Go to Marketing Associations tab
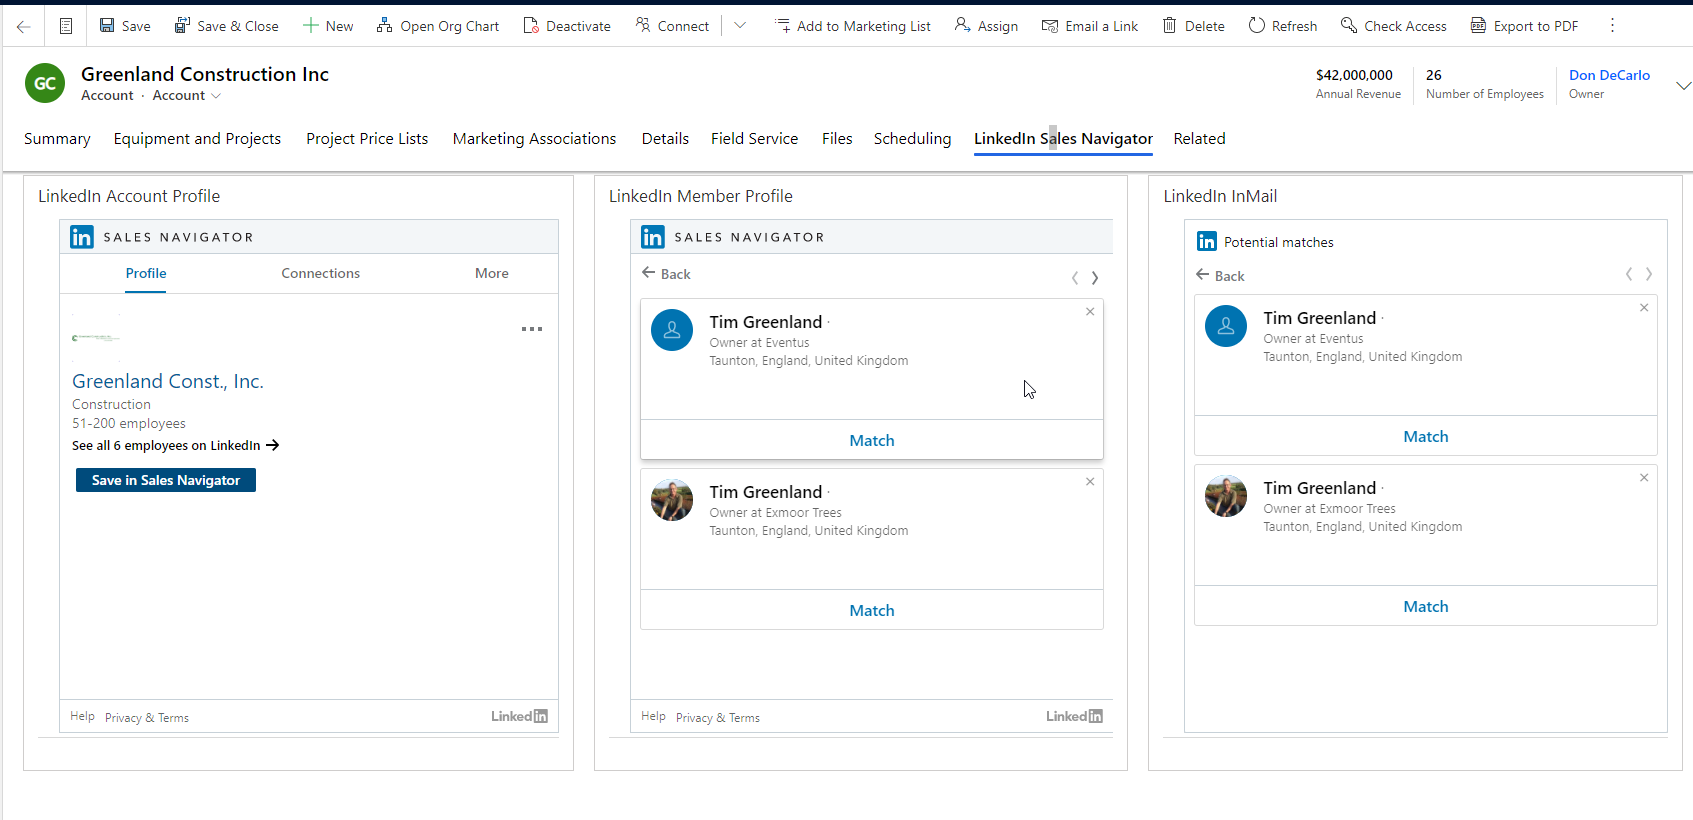 pyautogui.click(x=534, y=139)
